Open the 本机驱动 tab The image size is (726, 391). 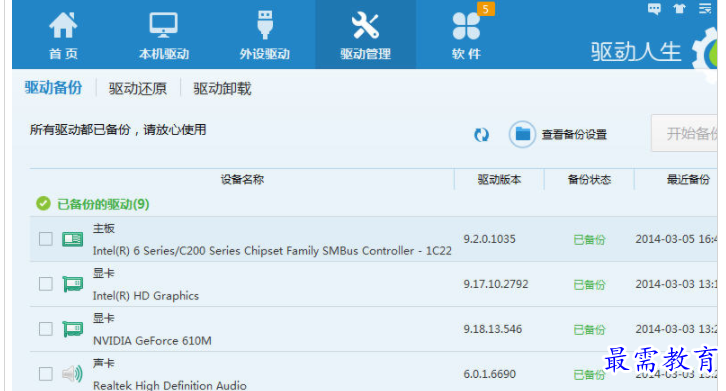[164, 35]
